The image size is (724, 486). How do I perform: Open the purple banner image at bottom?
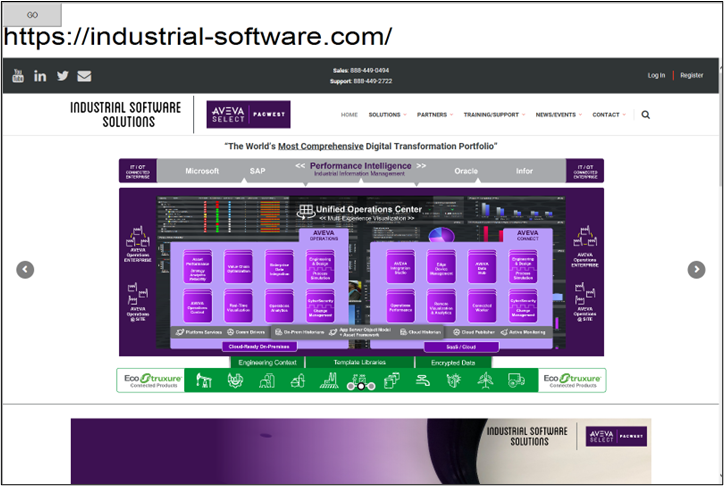[361, 450]
